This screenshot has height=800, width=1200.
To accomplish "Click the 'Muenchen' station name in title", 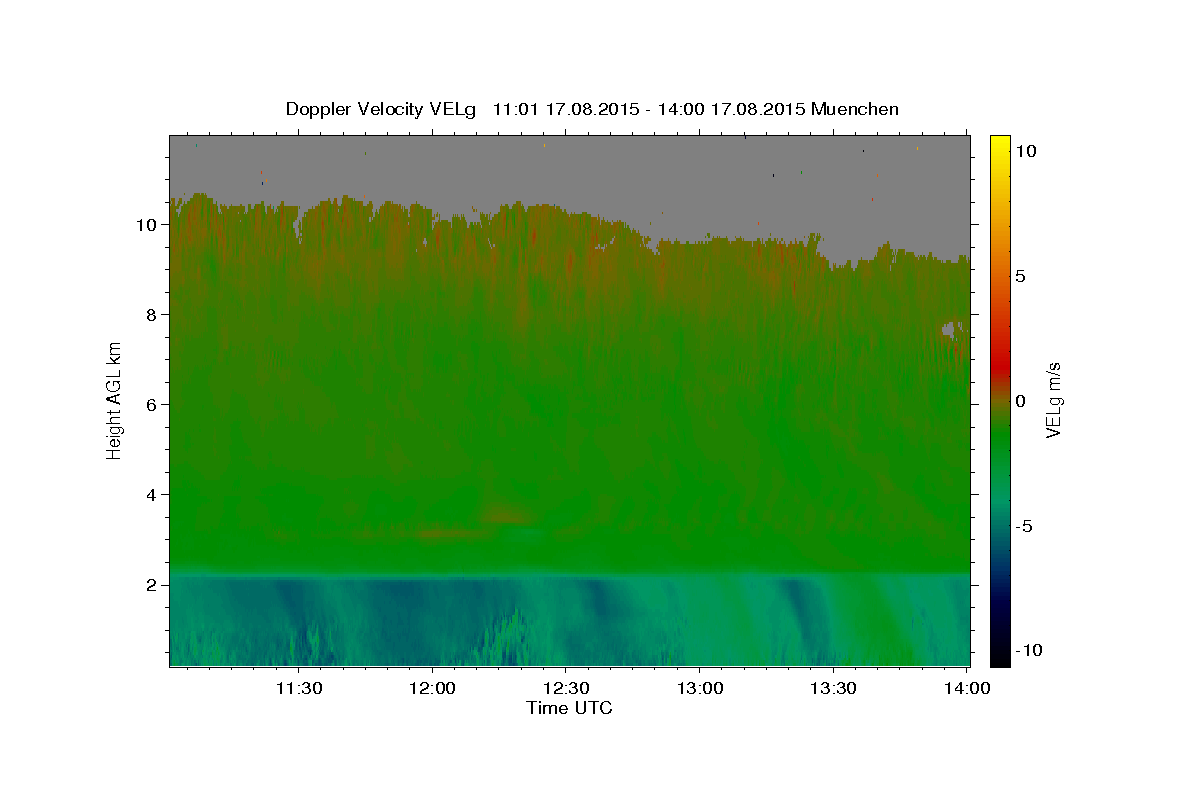I will tap(855, 109).
